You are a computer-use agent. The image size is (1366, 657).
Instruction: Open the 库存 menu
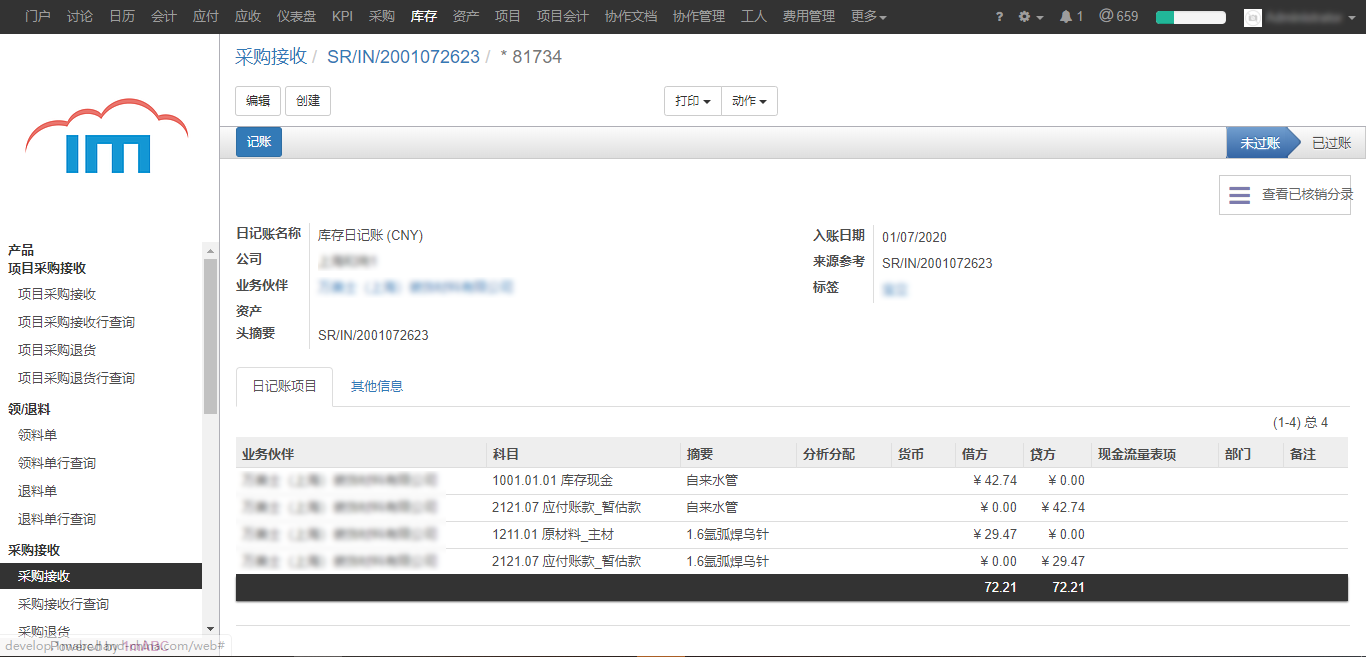[x=424, y=17]
